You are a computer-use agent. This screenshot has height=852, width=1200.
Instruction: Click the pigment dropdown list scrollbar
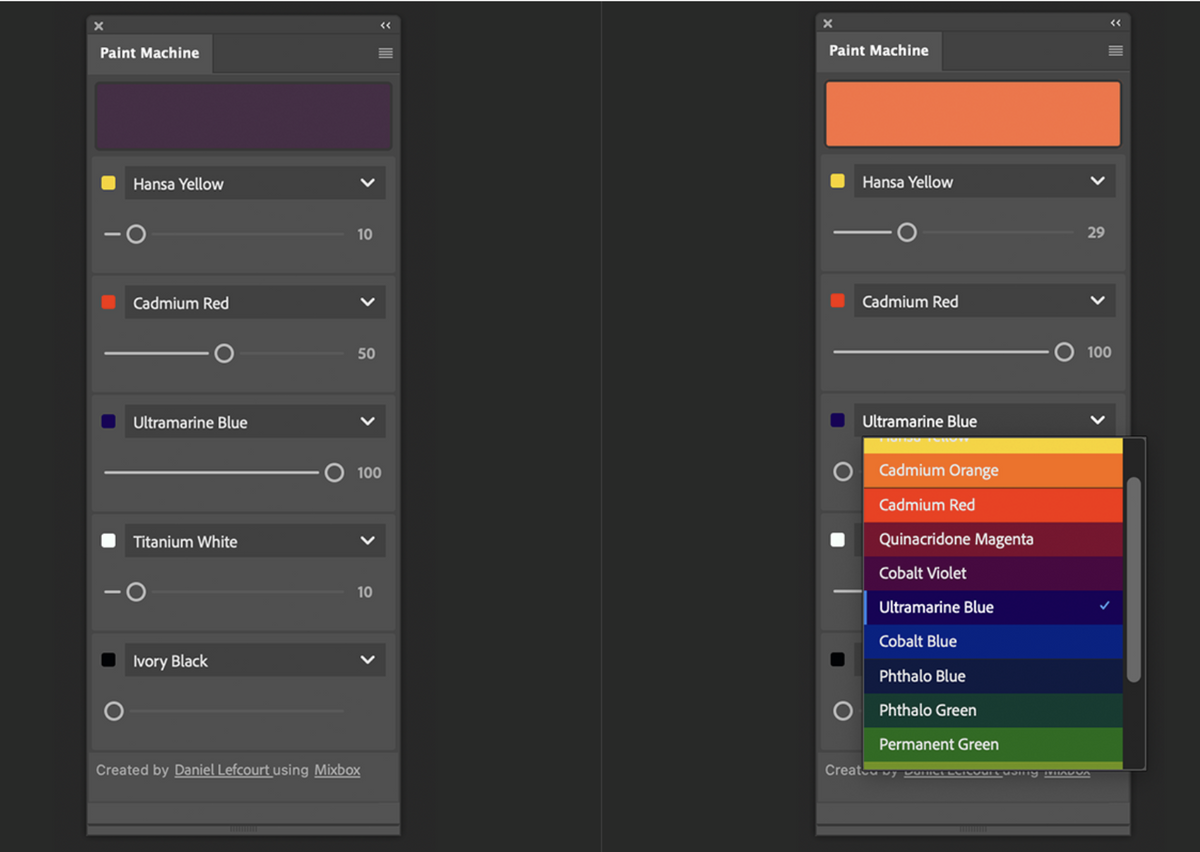pyautogui.click(x=1133, y=580)
